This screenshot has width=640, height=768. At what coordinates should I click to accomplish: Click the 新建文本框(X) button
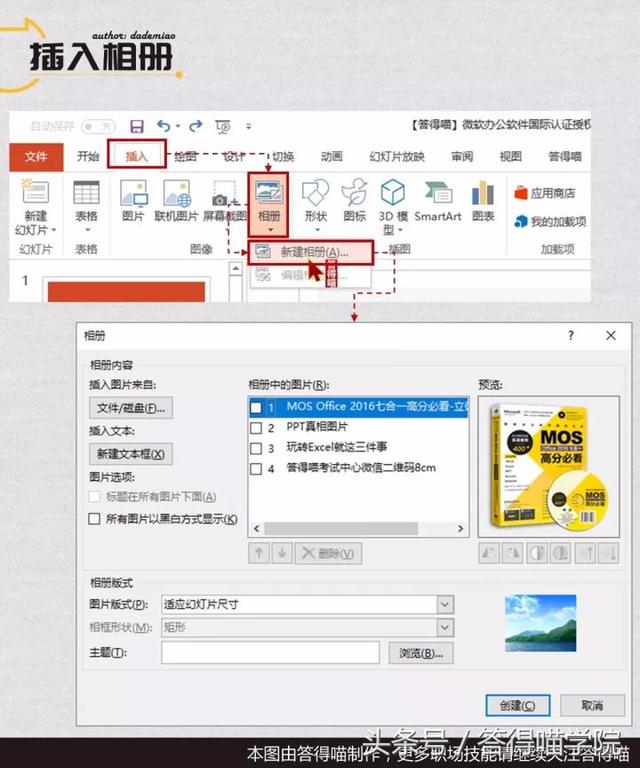pyautogui.click(x=131, y=454)
